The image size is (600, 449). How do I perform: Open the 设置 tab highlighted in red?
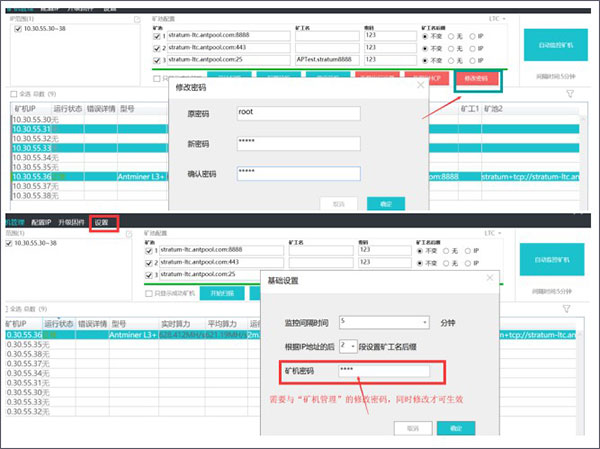[101, 222]
